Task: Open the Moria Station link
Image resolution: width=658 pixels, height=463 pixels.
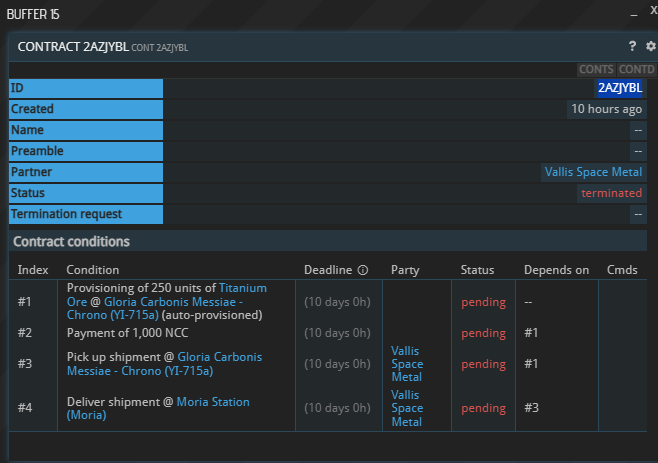Action: 213,402
